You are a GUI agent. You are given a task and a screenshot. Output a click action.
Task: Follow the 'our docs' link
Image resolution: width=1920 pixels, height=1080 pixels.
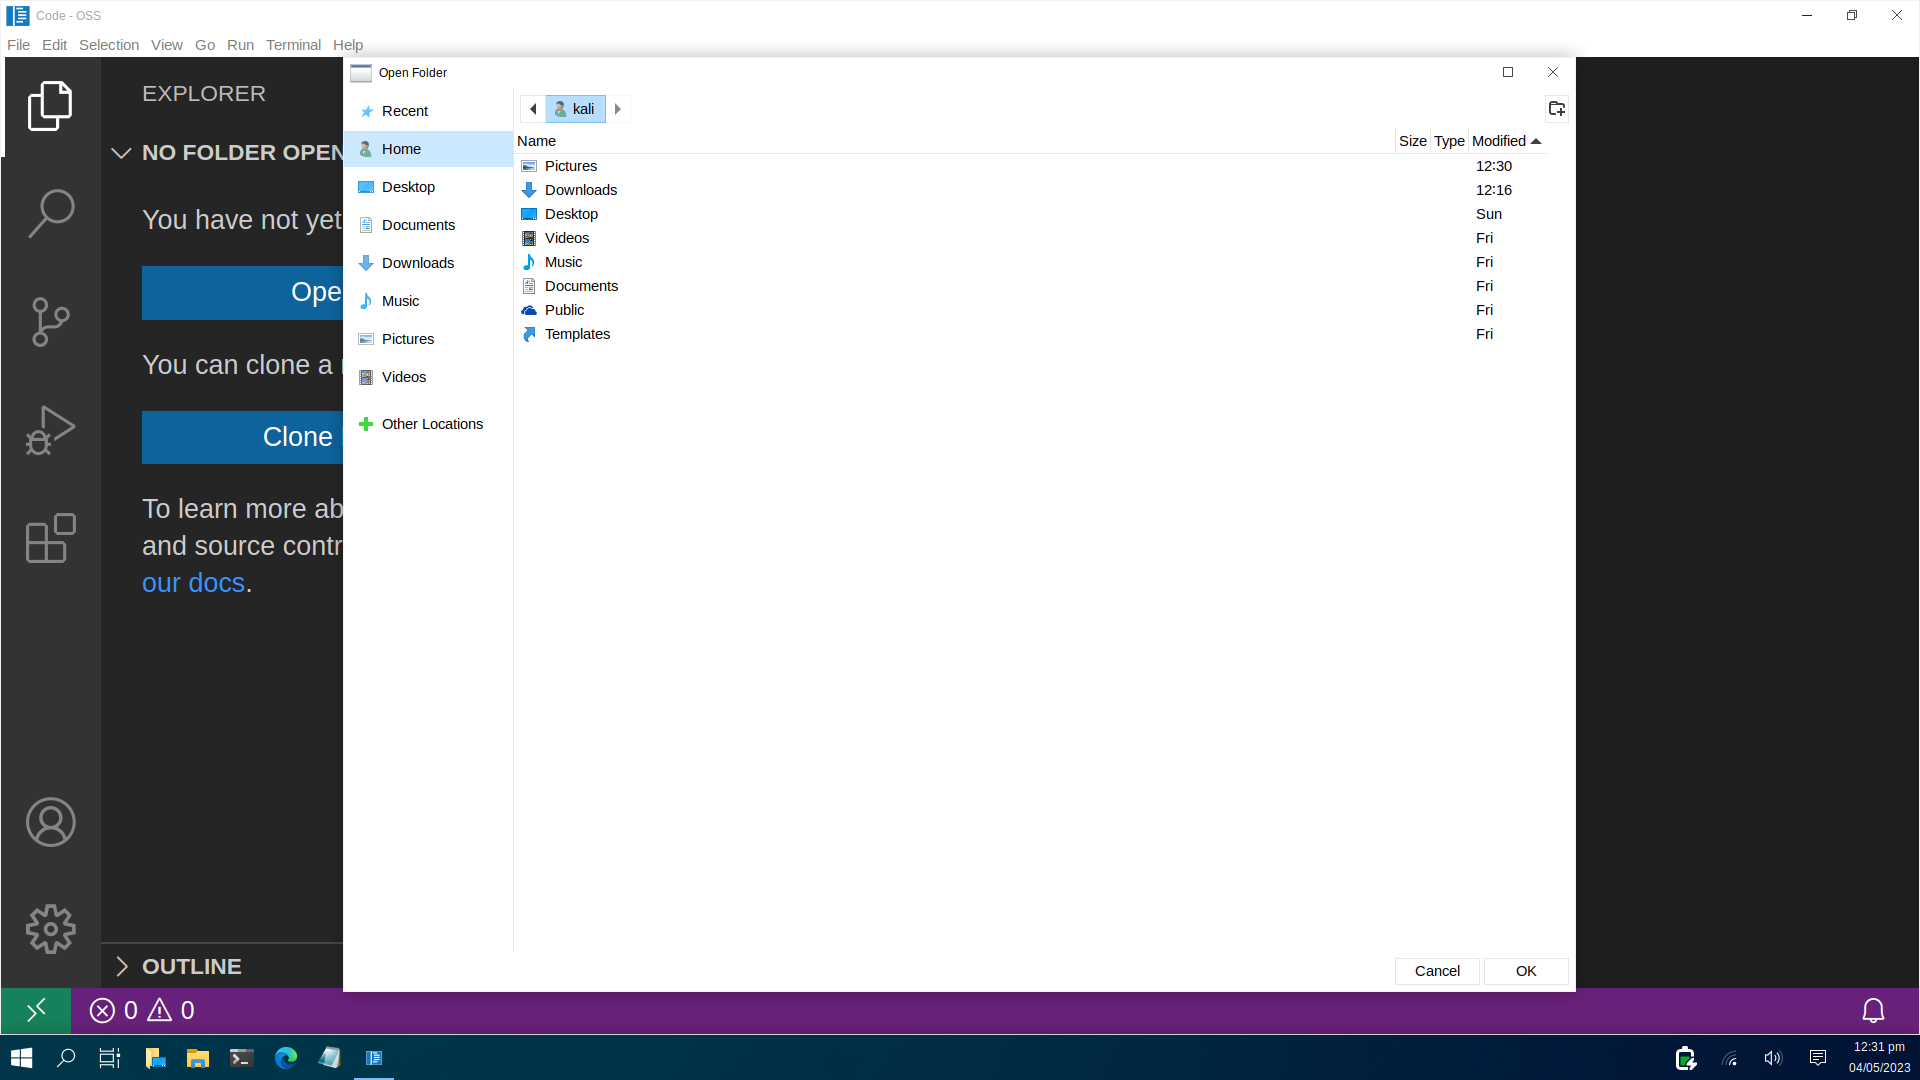pos(193,583)
